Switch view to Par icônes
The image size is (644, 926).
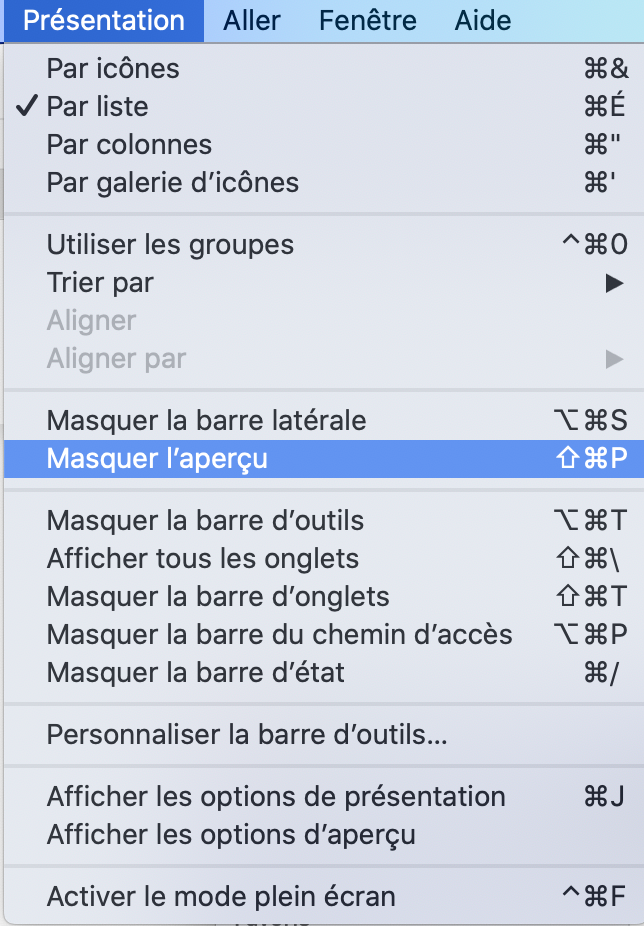point(113,69)
